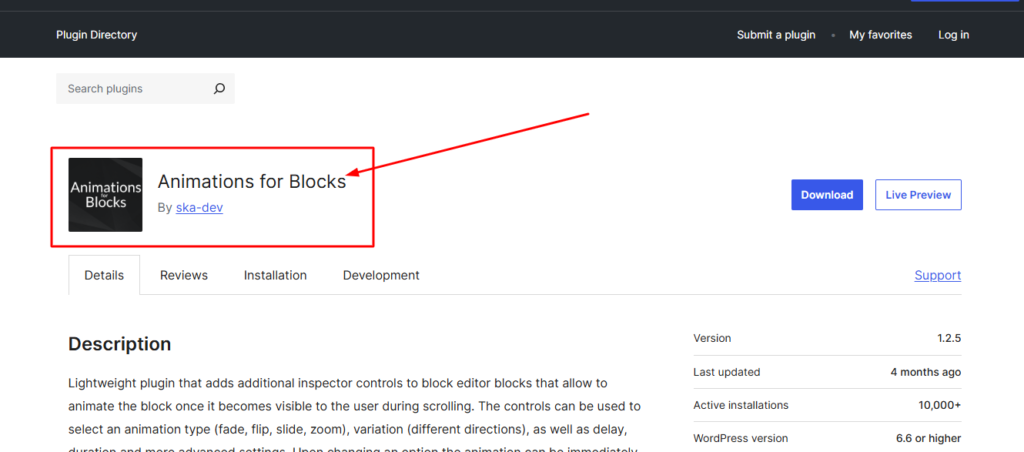Image resolution: width=1024 pixels, height=452 pixels.
Task: Select the Version value 1.2.5
Action: [949, 338]
